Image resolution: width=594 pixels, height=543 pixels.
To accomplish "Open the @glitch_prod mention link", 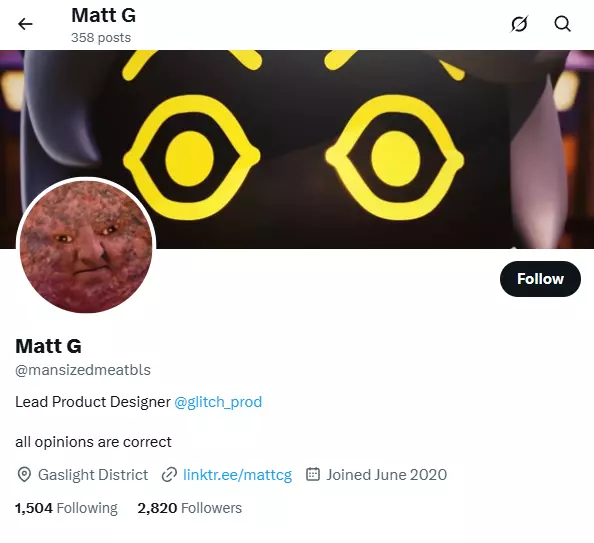I will point(218,402).
